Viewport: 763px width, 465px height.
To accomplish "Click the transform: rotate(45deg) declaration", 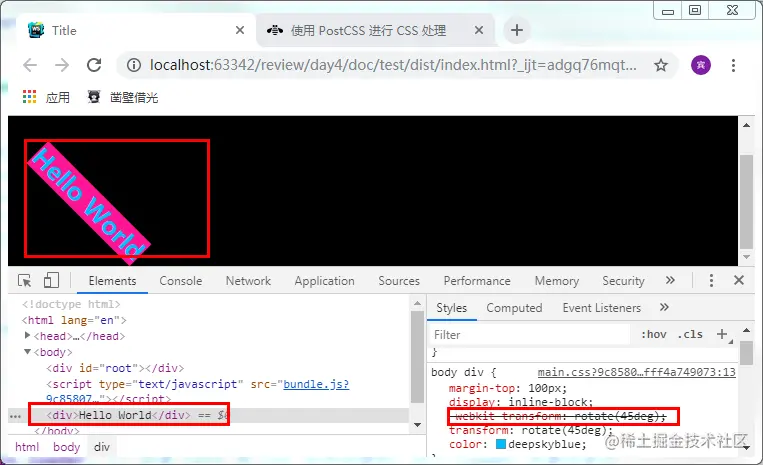I will pos(531,430).
